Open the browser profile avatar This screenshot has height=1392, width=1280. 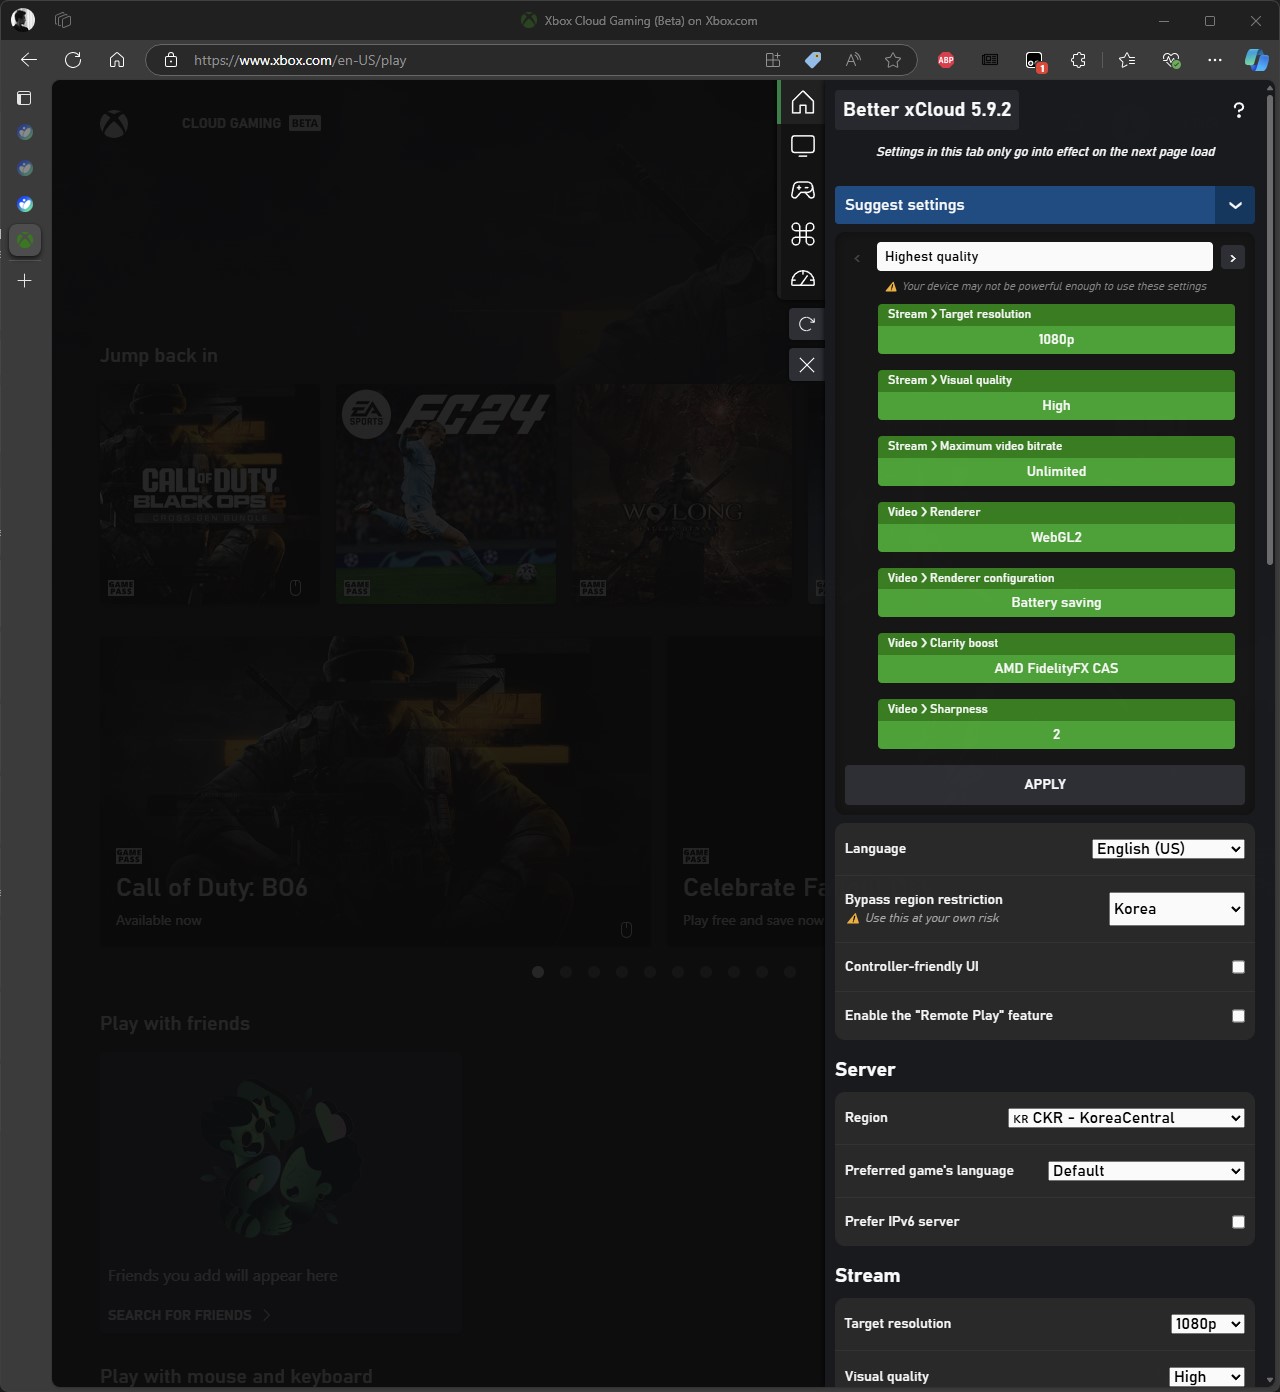(x=22, y=20)
